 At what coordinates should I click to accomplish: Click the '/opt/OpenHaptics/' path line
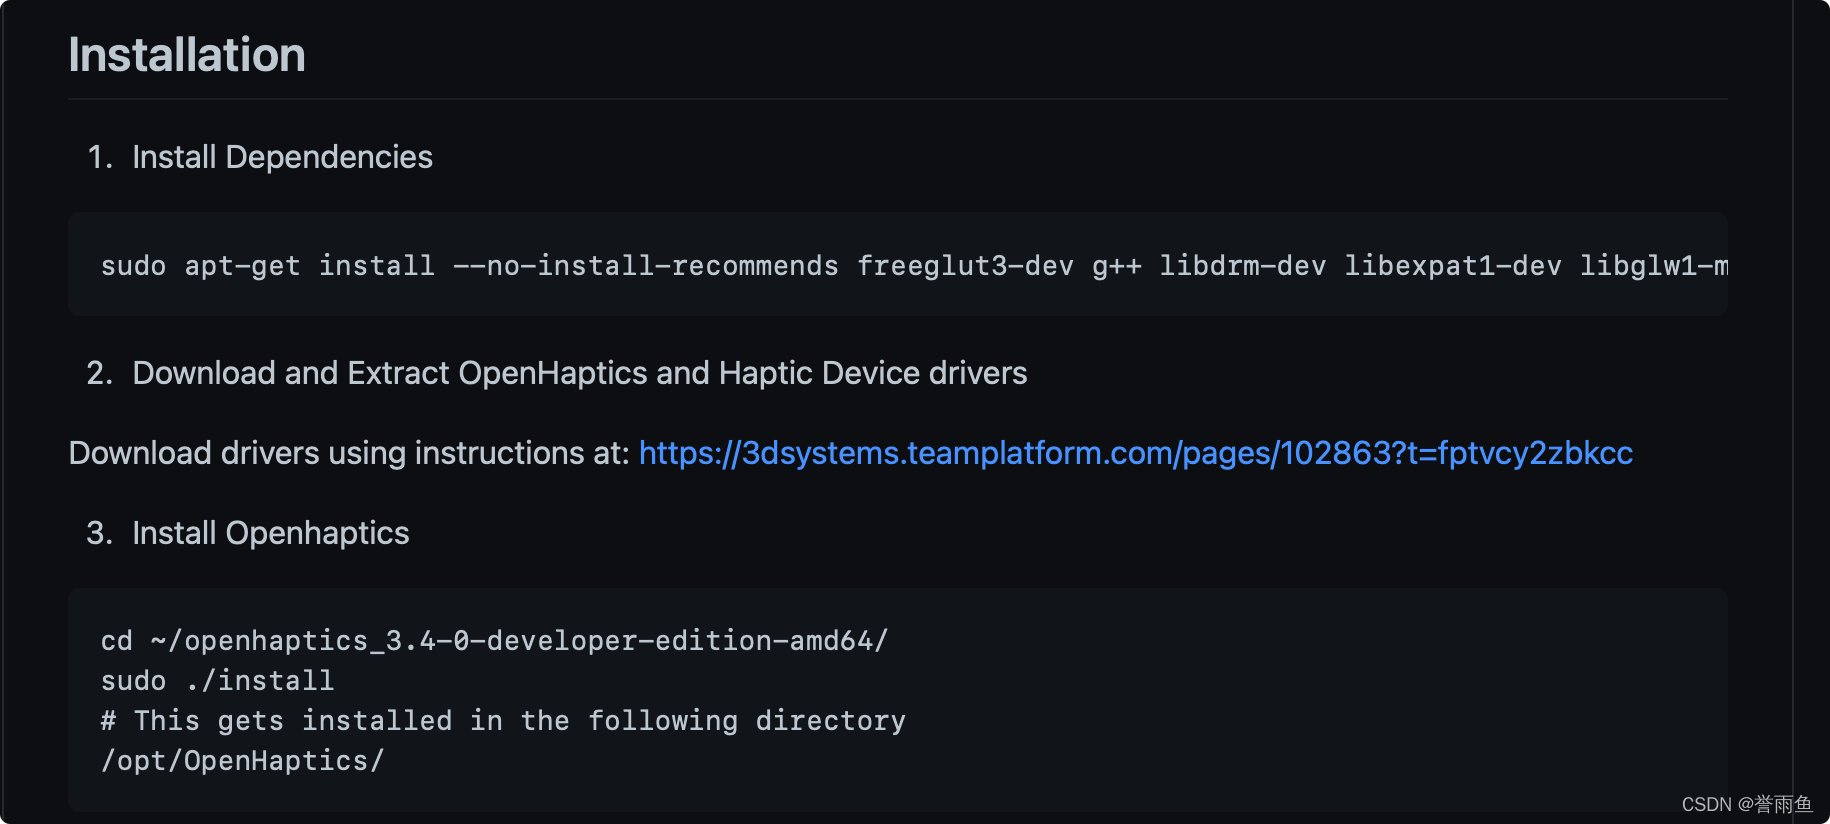(242, 760)
